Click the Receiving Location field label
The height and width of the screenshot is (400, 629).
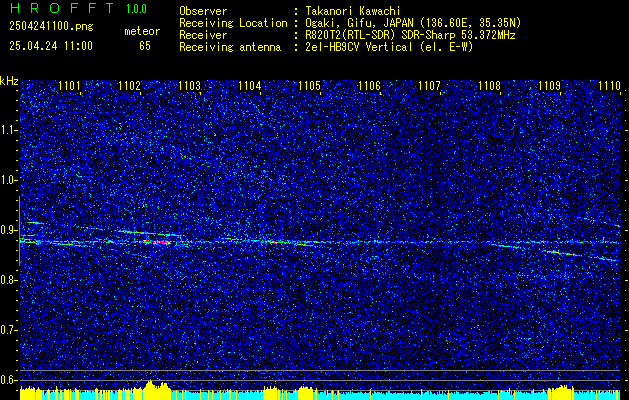[x=233, y=23]
